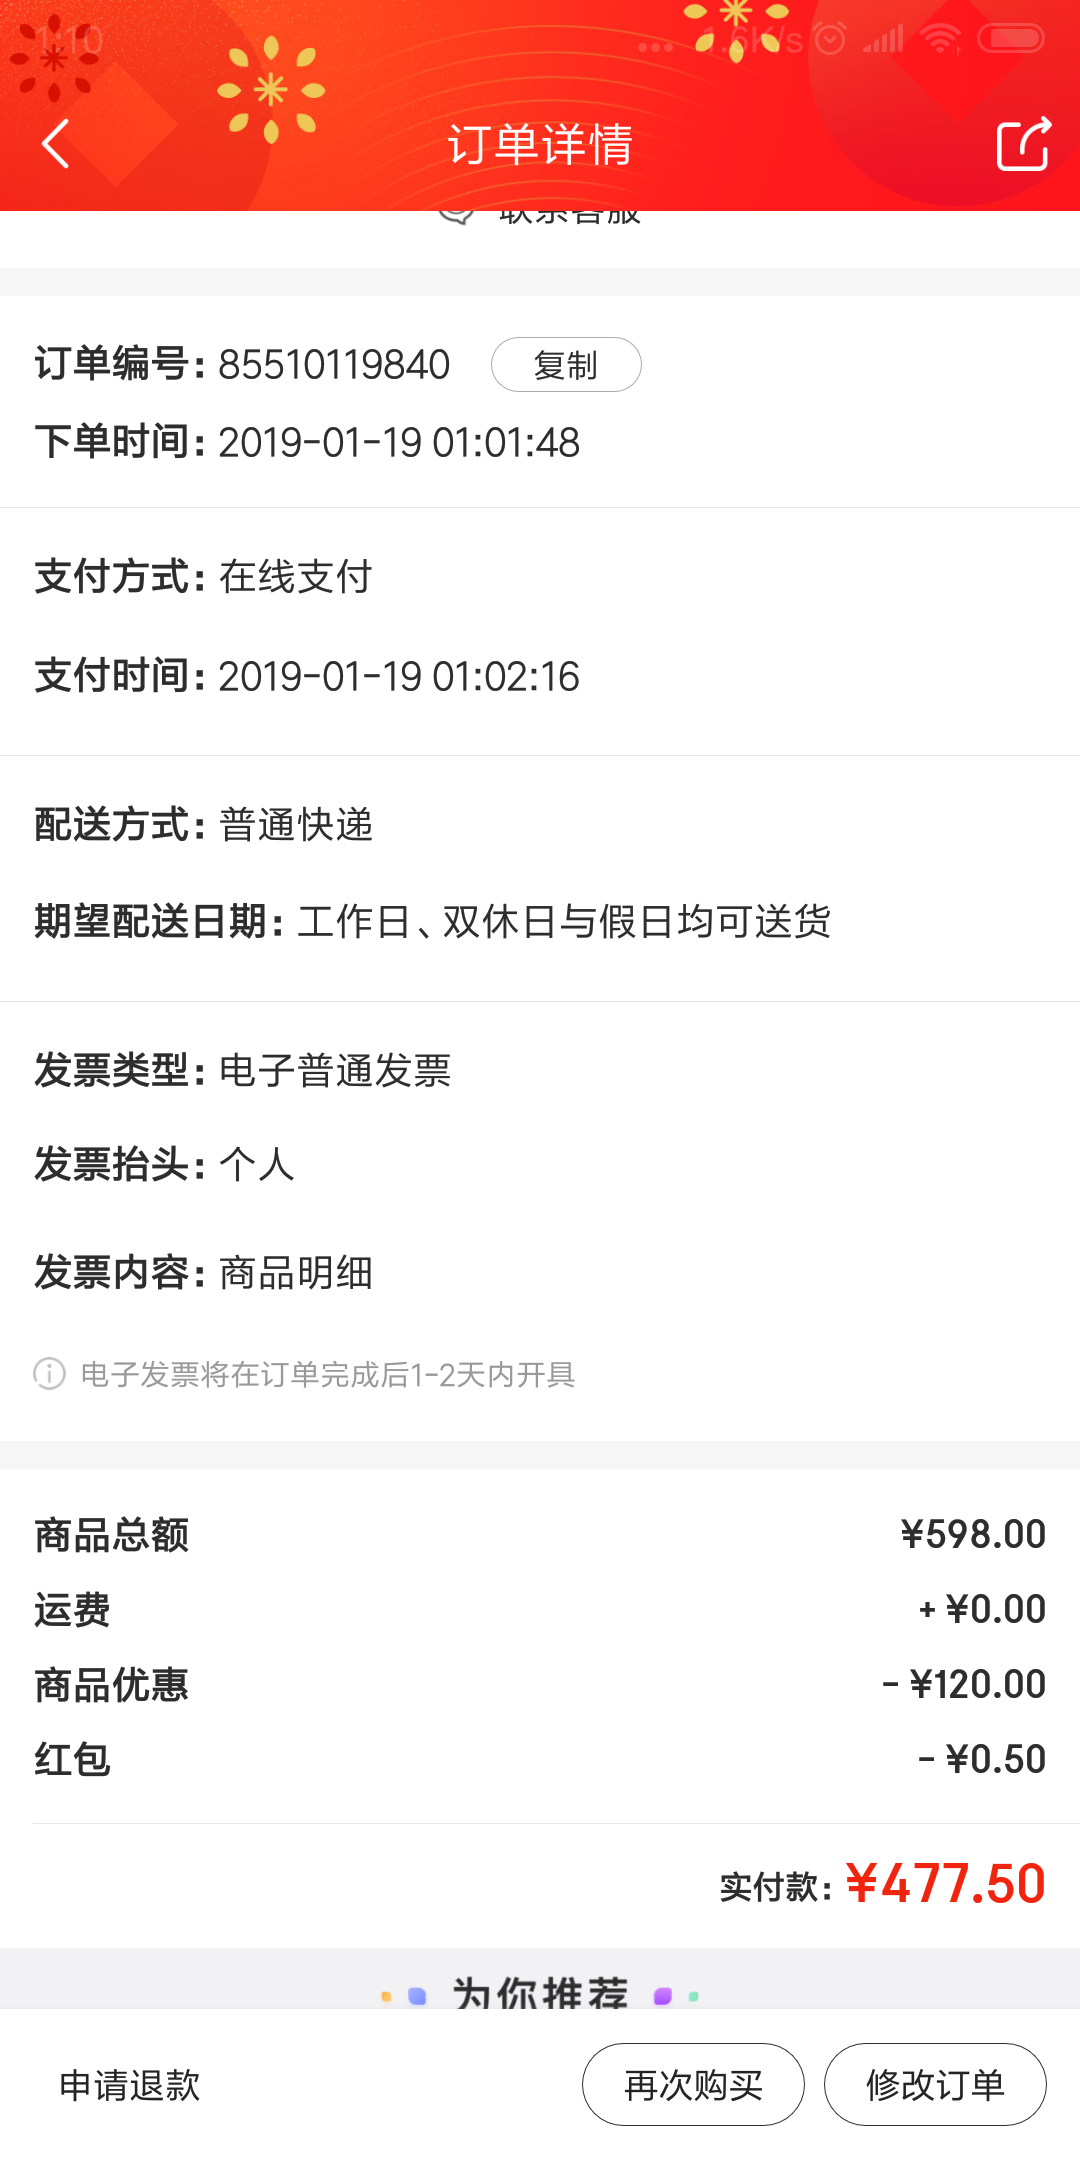Tap the Wi-Fi status bar icon
1080x2160 pixels.
click(940, 40)
